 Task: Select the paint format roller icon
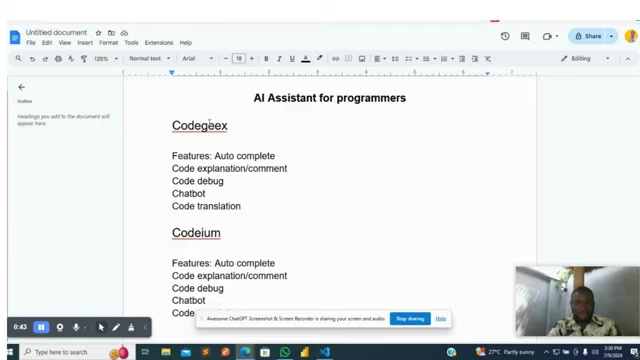click(84, 59)
